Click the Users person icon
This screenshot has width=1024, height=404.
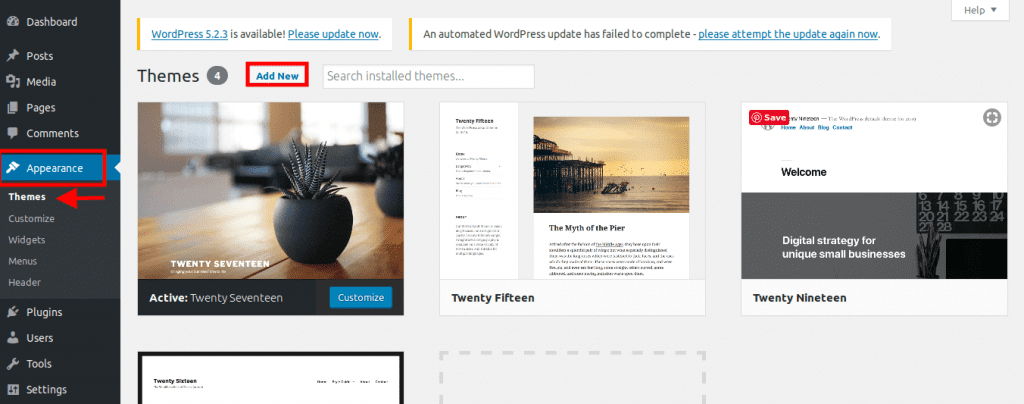(12, 338)
